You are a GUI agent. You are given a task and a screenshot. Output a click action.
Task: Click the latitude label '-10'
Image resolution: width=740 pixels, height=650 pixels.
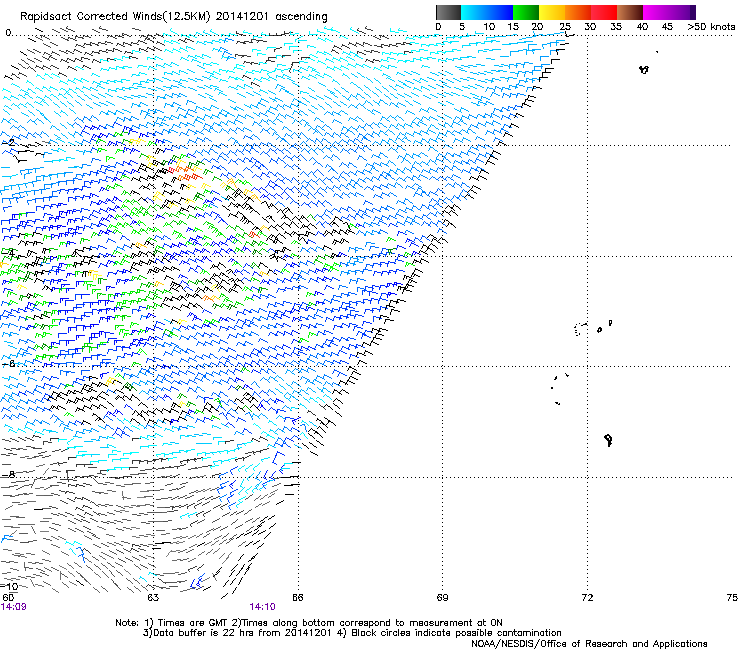[x=9, y=586]
